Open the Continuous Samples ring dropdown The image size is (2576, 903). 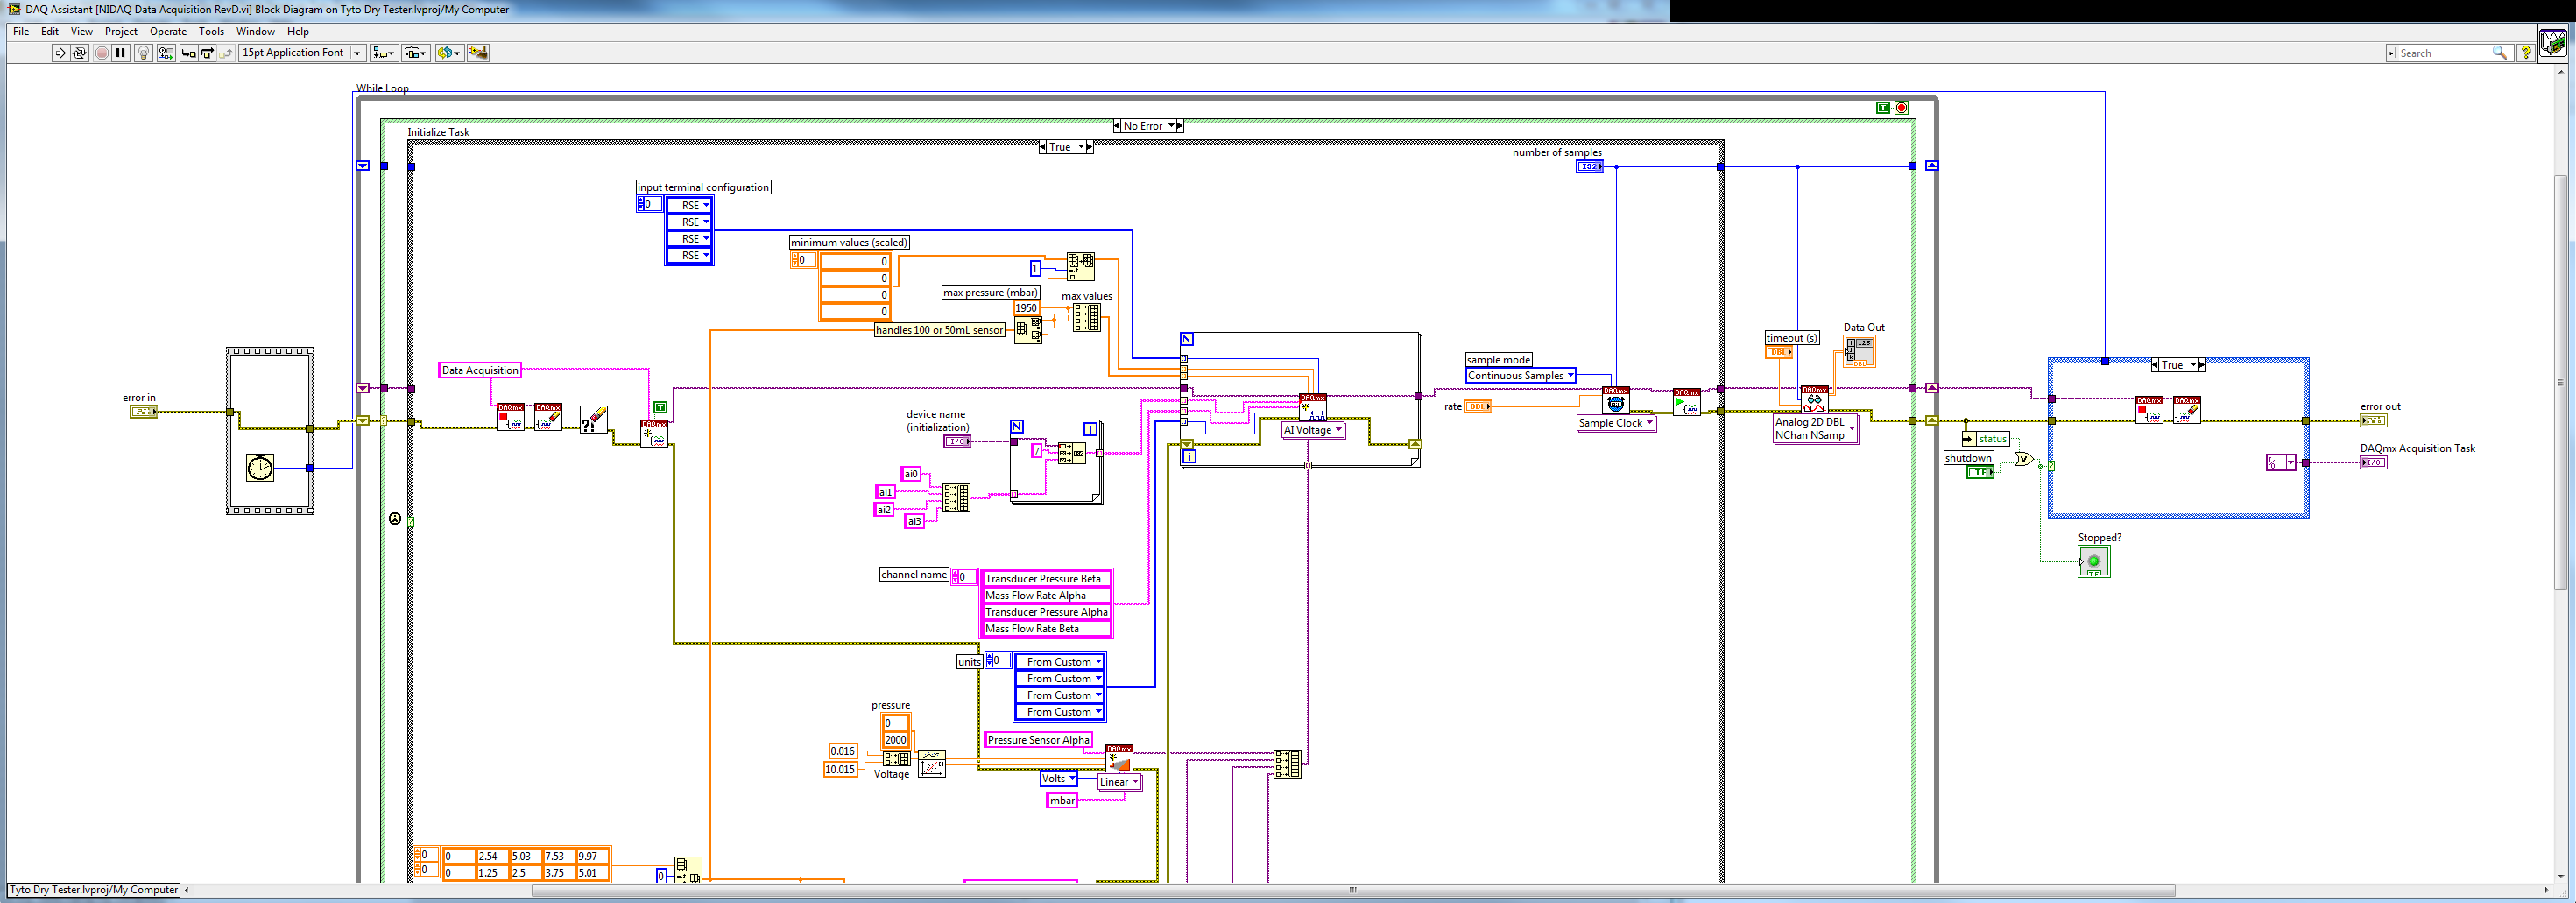pyautogui.click(x=1520, y=376)
